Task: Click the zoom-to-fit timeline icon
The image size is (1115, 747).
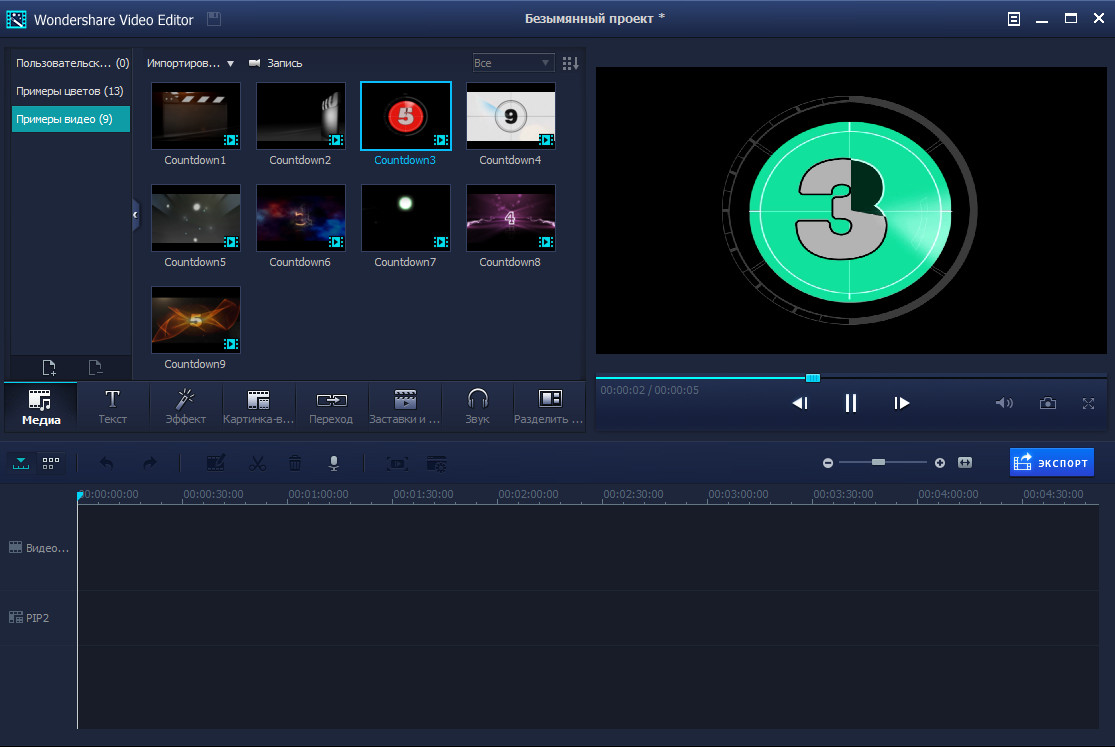Action: coord(965,463)
